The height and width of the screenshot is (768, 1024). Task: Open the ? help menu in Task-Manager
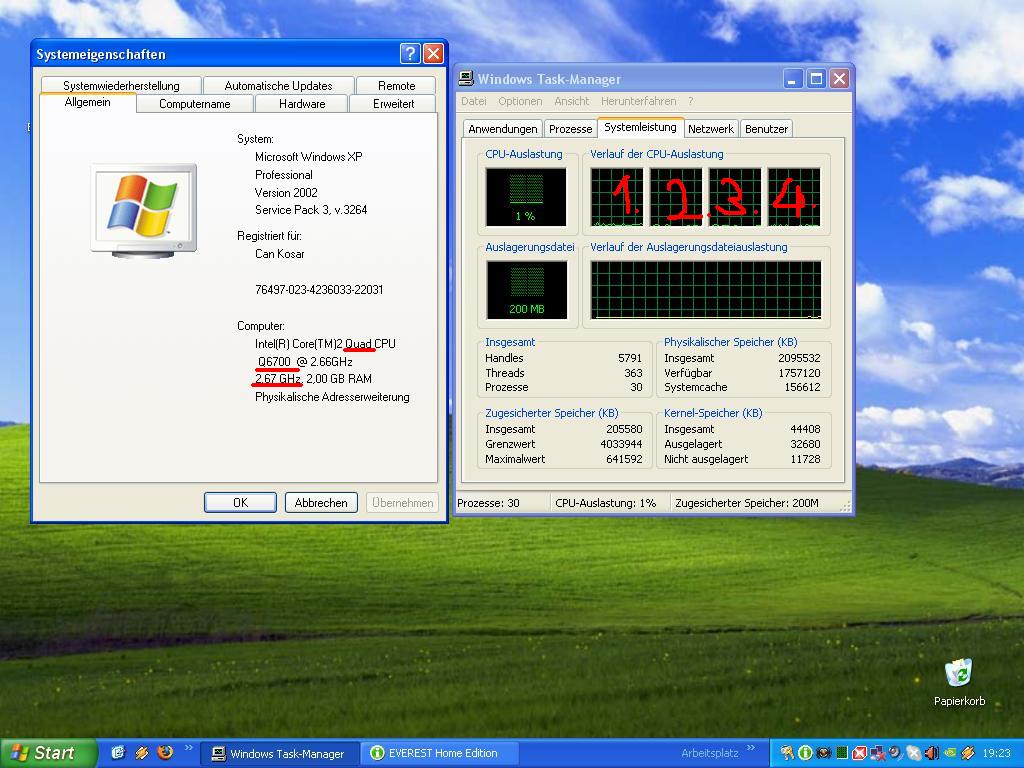click(690, 101)
